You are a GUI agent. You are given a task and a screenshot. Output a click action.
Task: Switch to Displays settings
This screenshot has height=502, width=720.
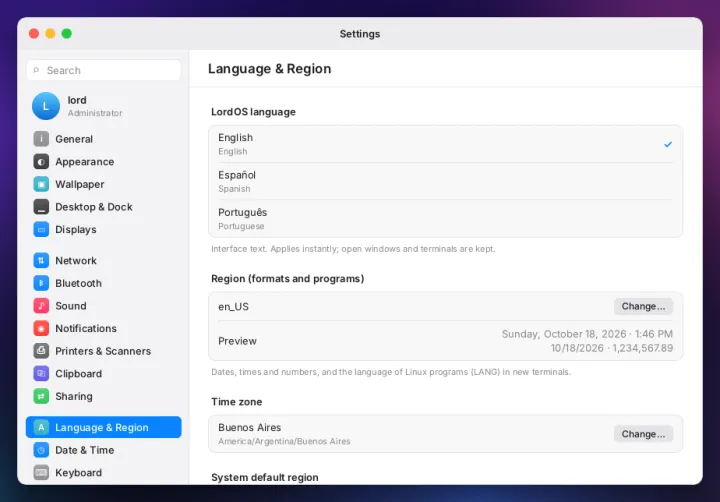tap(103, 229)
